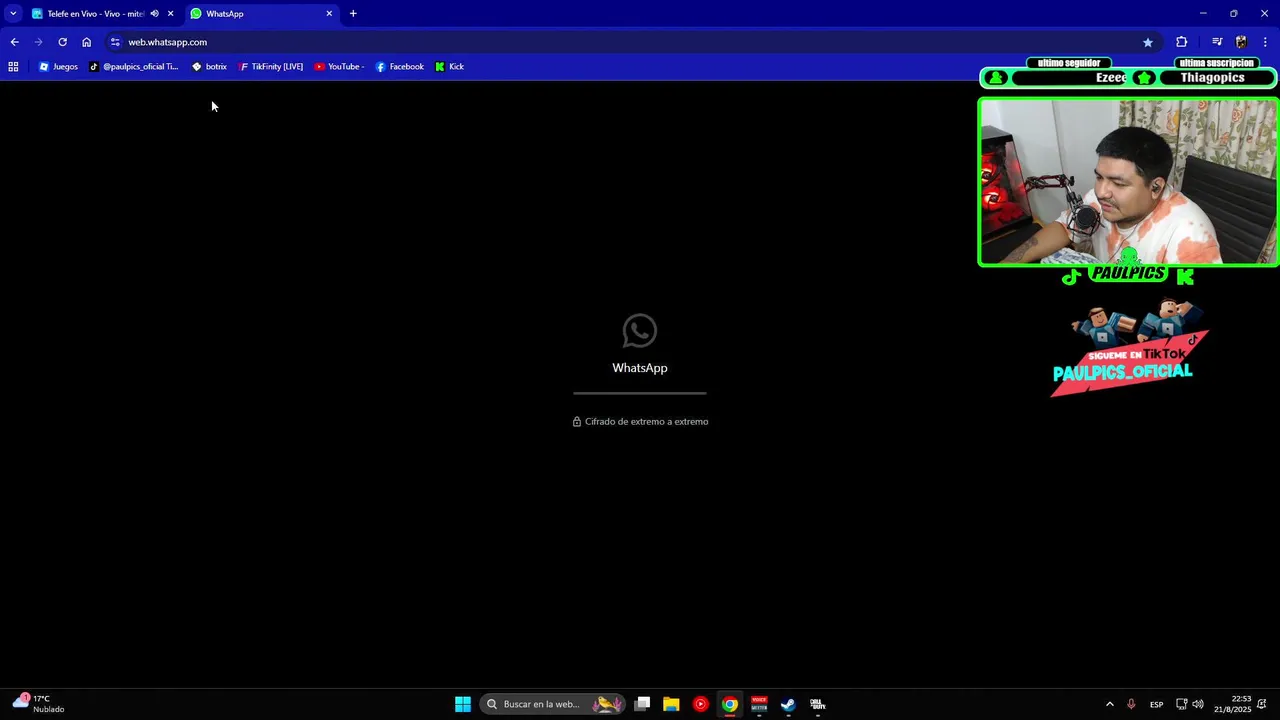Open the @paulpics_oficial TikTok bookmark
1280x720 pixels.
133,67
